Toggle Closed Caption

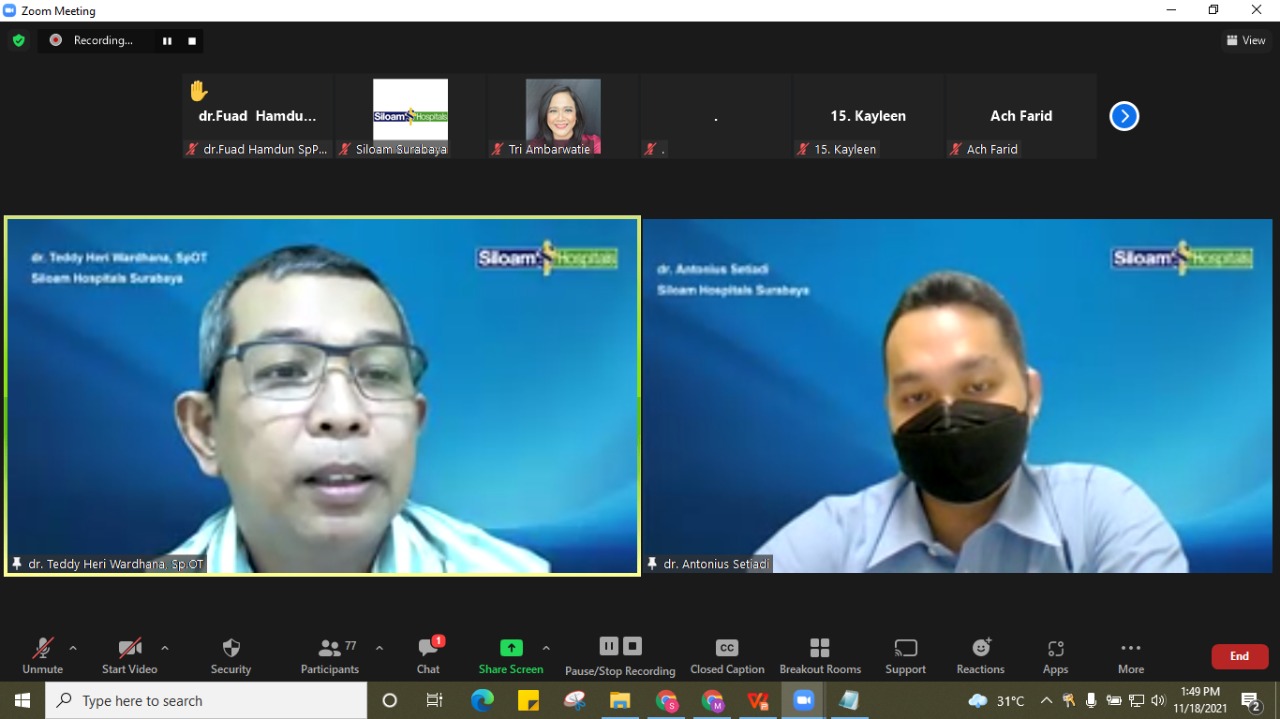coord(727,655)
